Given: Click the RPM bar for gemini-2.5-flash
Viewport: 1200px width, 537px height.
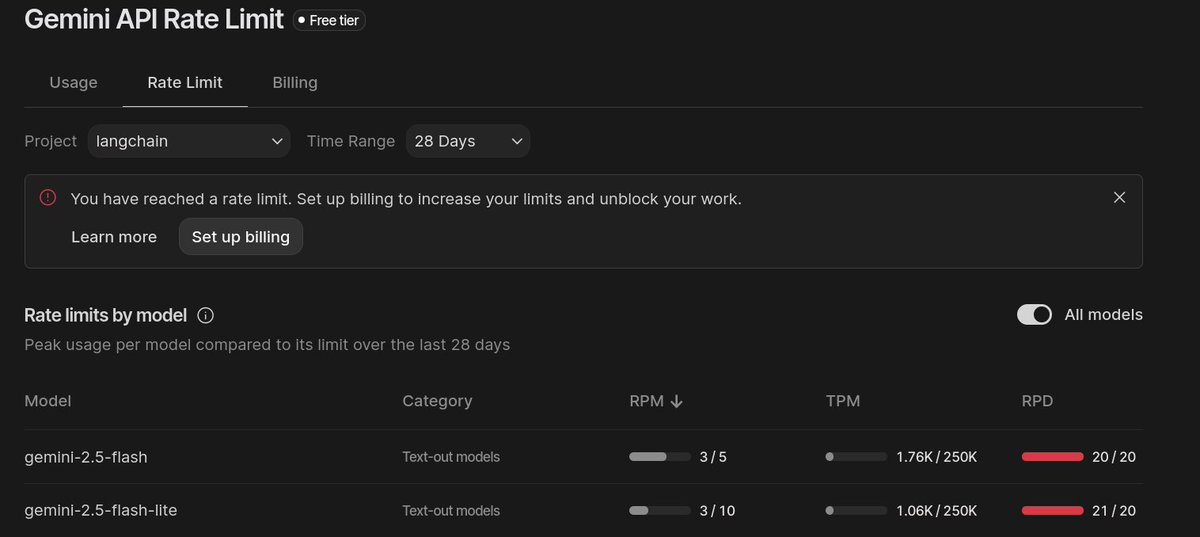Looking at the screenshot, I should 660,457.
